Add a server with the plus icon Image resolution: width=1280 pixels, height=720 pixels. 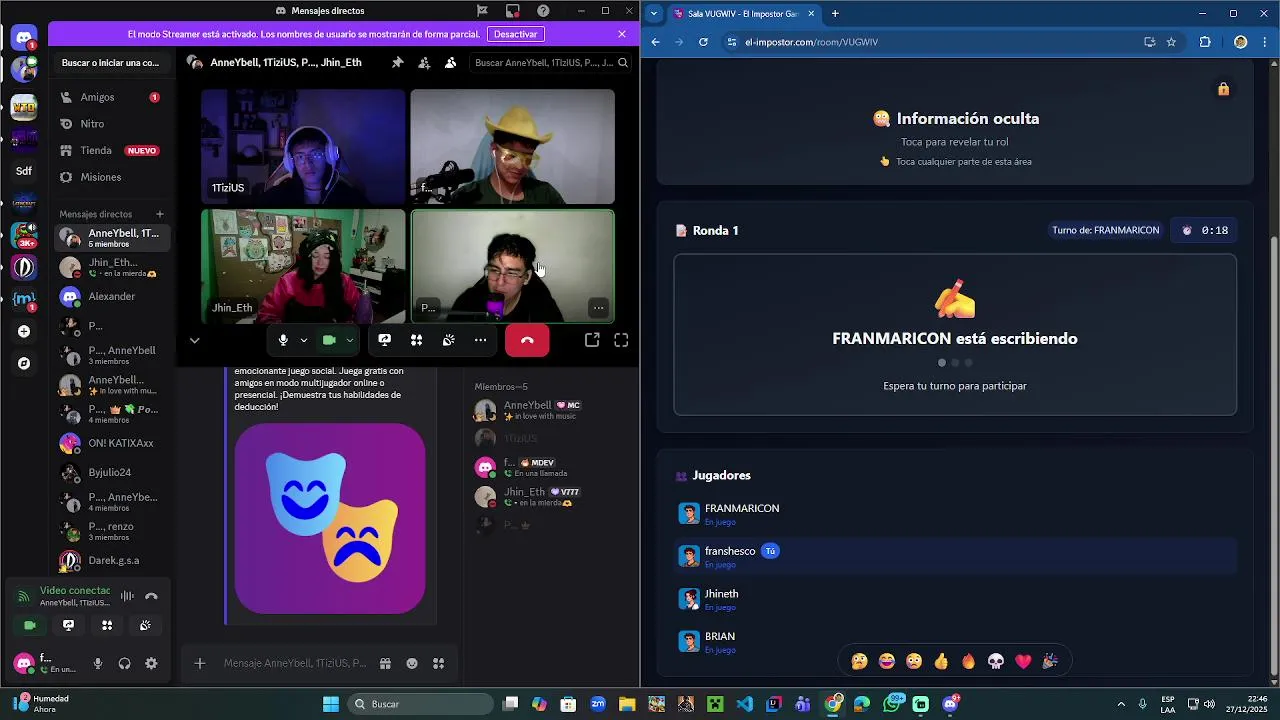(x=24, y=331)
